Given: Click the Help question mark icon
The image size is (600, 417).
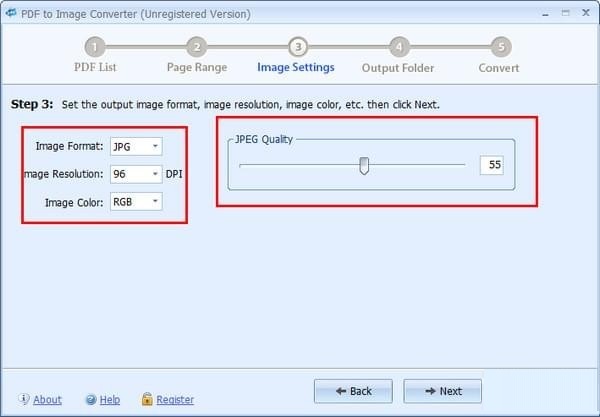Looking at the screenshot, I should pyautogui.click(x=91, y=400).
